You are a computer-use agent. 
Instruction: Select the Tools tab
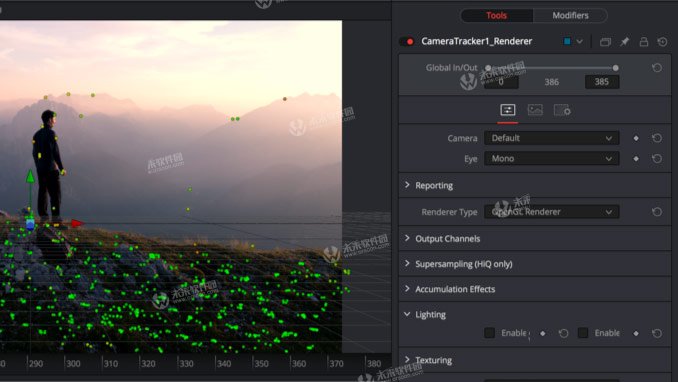[x=496, y=16]
